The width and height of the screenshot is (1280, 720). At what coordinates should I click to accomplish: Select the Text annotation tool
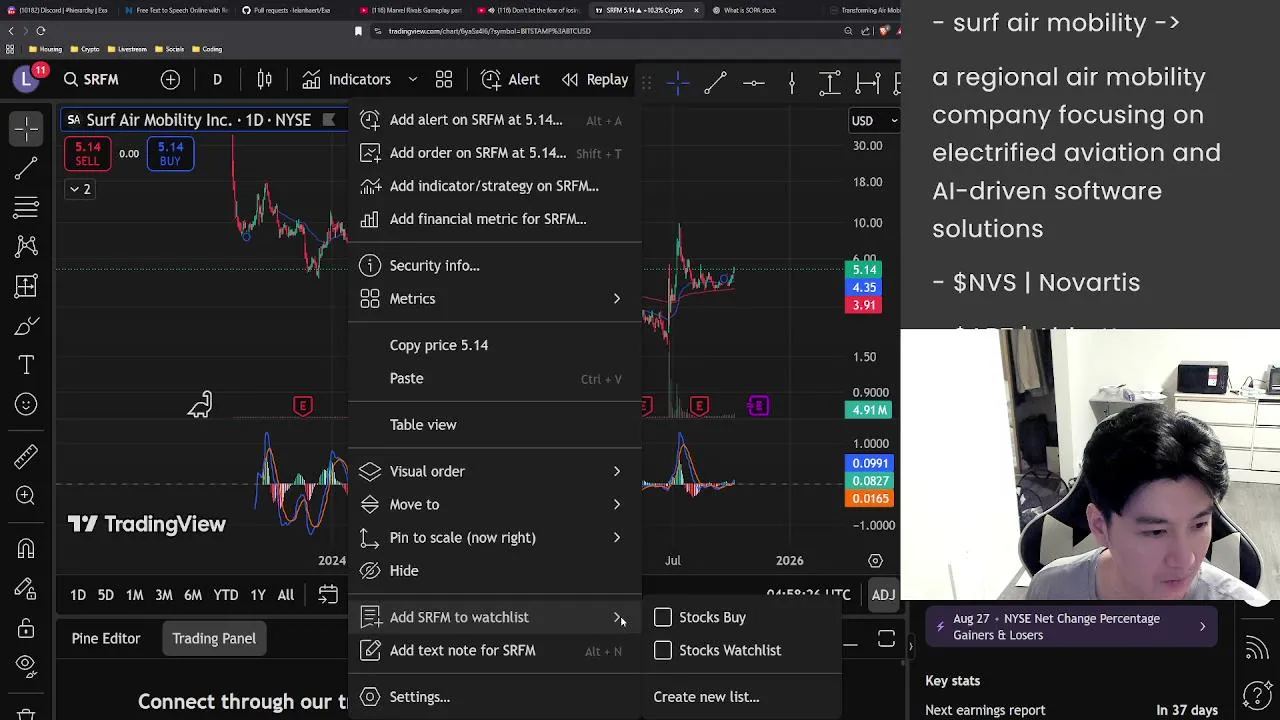26,365
